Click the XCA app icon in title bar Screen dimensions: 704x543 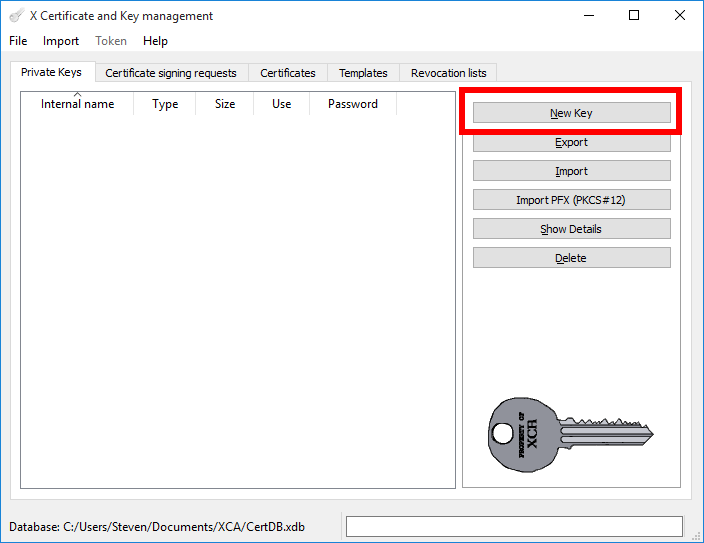pos(16,16)
